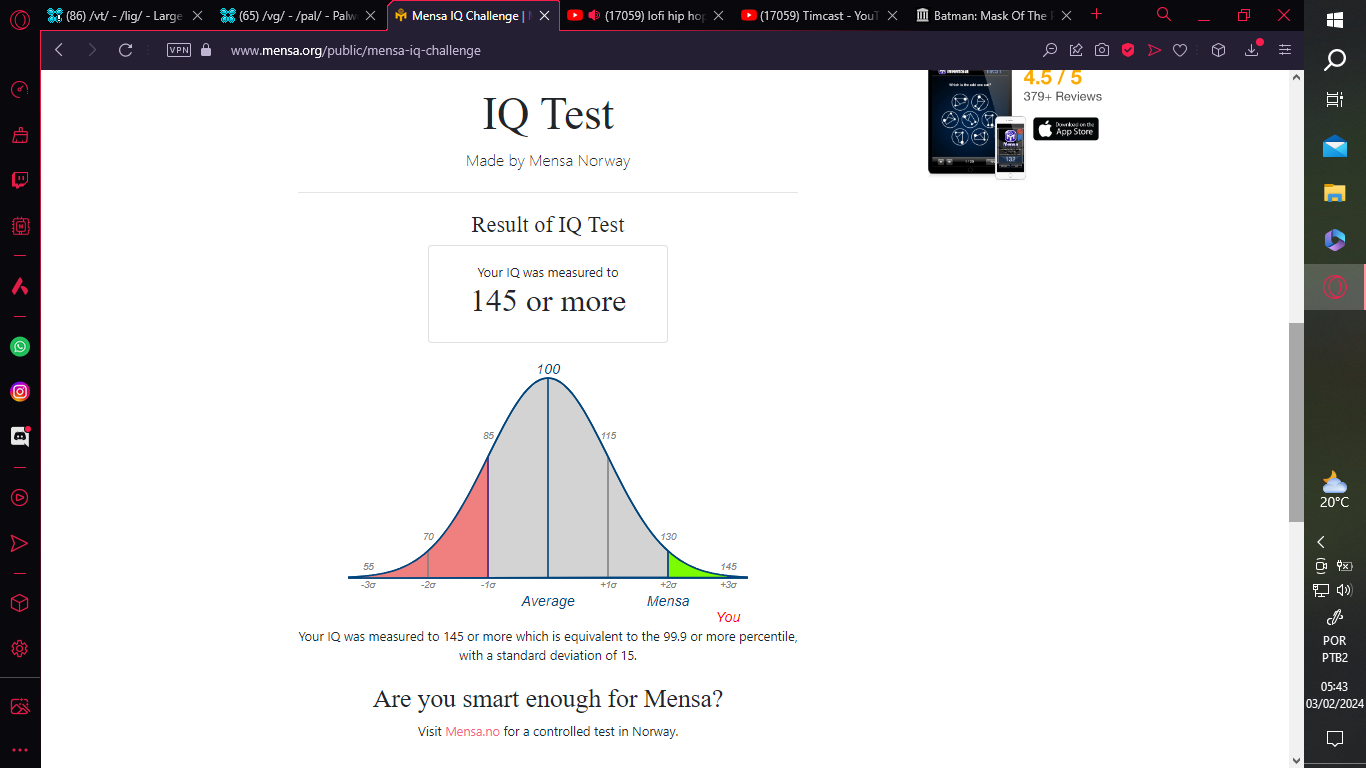Open the toolbar extensions cube icon

tap(1218, 50)
